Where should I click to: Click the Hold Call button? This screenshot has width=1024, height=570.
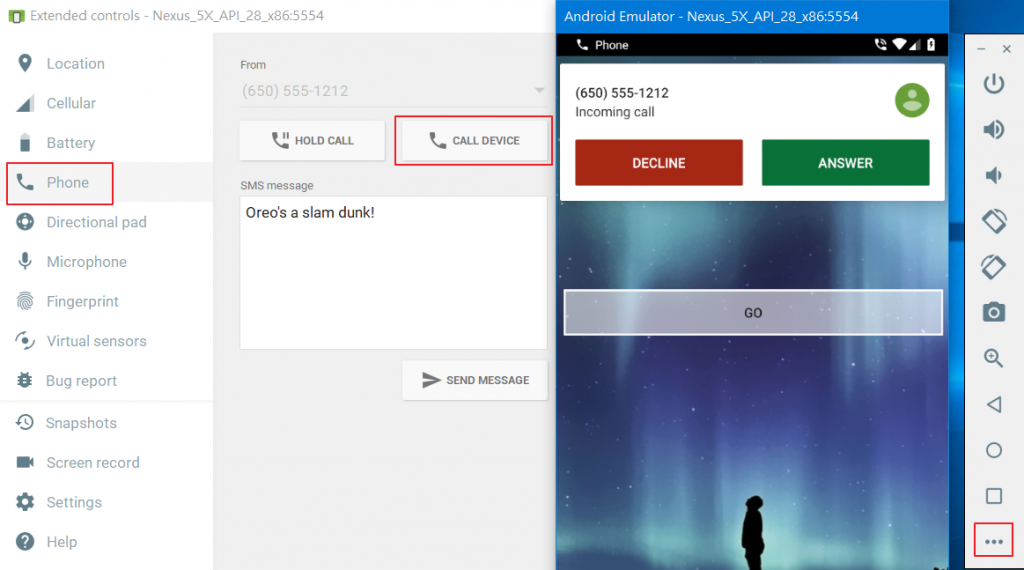point(312,140)
